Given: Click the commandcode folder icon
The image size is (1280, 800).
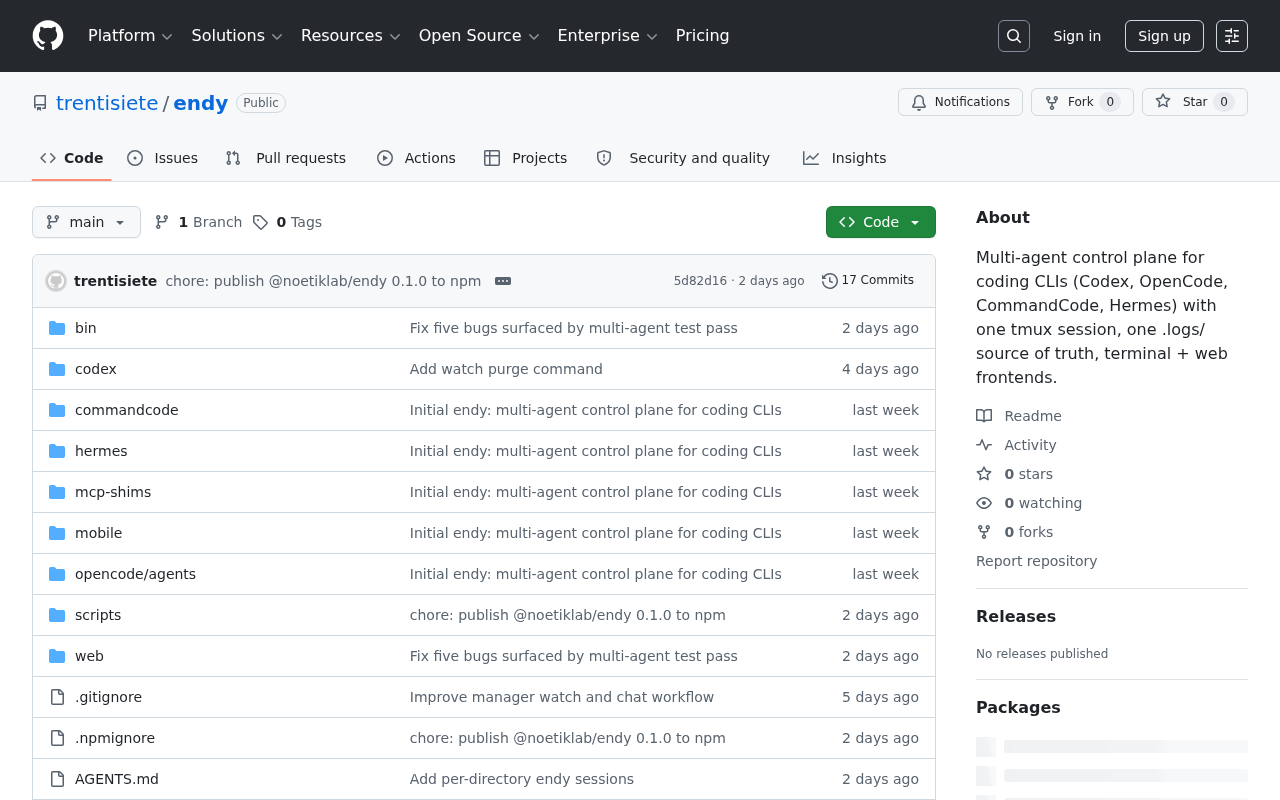Looking at the screenshot, I should pyautogui.click(x=57, y=410).
